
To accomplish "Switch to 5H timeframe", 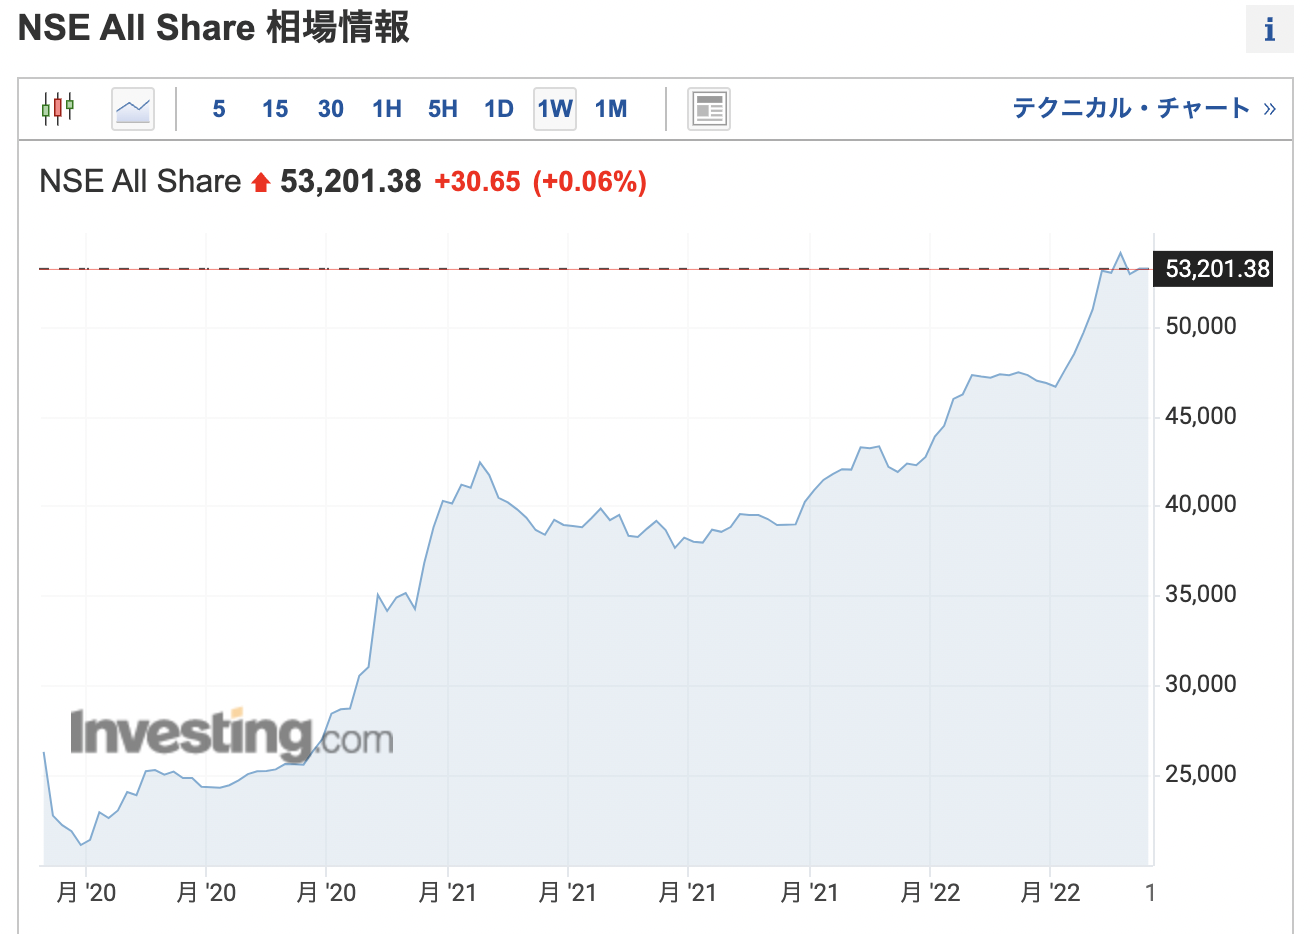I will pyautogui.click(x=443, y=109).
